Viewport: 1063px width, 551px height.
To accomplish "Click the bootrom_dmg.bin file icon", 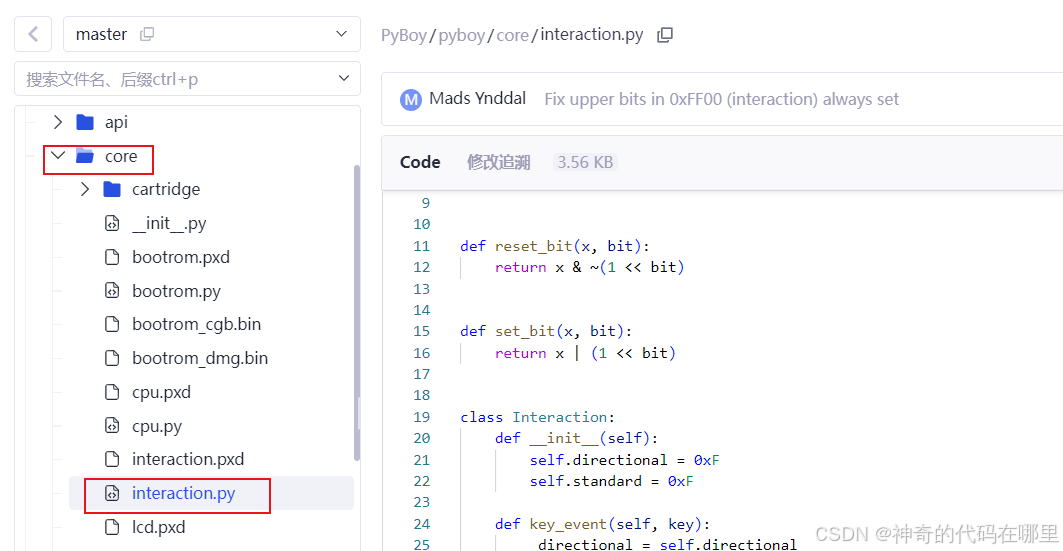I will (112, 358).
